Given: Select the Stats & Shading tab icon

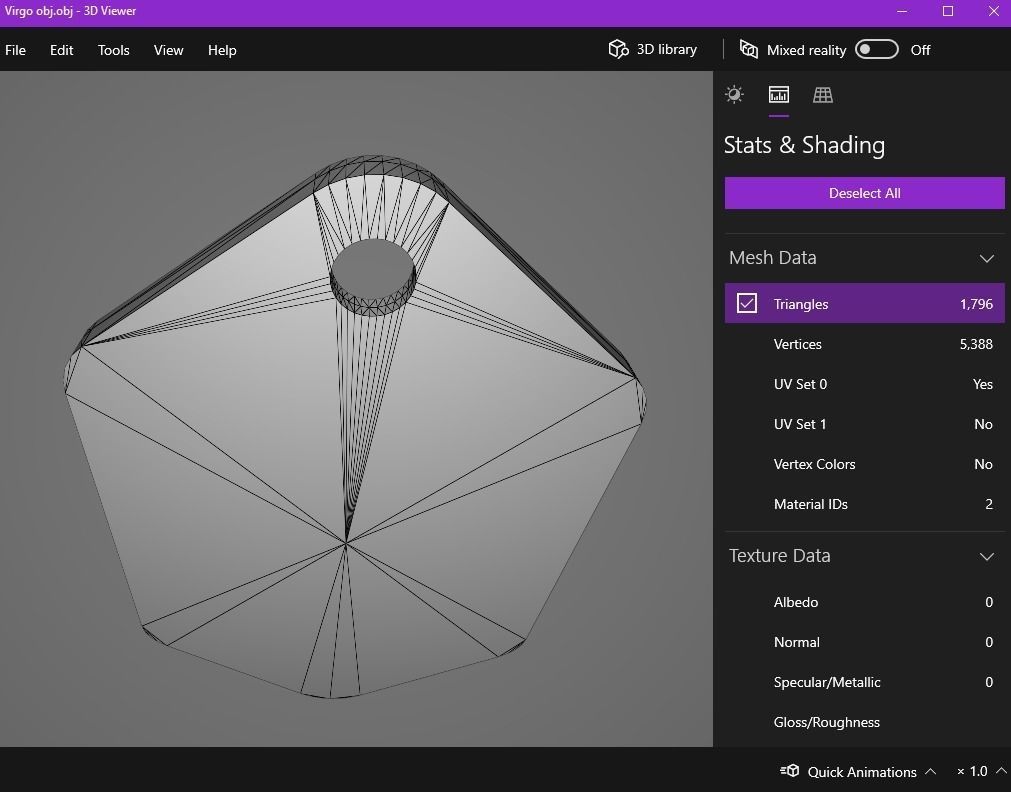Looking at the screenshot, I should click(x=778, y=95).
